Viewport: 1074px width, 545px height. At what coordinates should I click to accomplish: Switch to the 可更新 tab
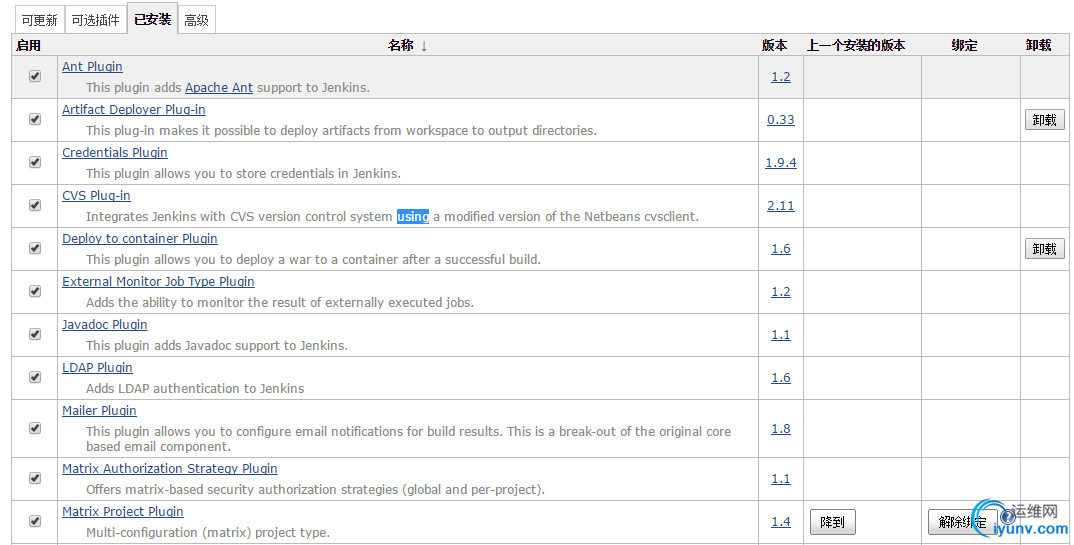point(39,21)
